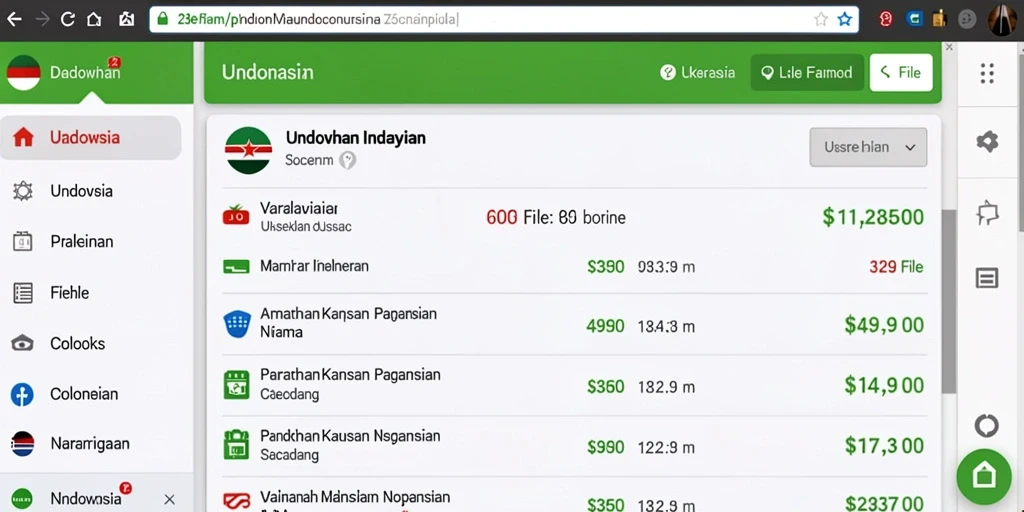Image resolution: width=1024 pixels, height=512 pixels.
Task: Click the Parathan Kansan Pagansian calendar icon
Action: tap(236, 385)
